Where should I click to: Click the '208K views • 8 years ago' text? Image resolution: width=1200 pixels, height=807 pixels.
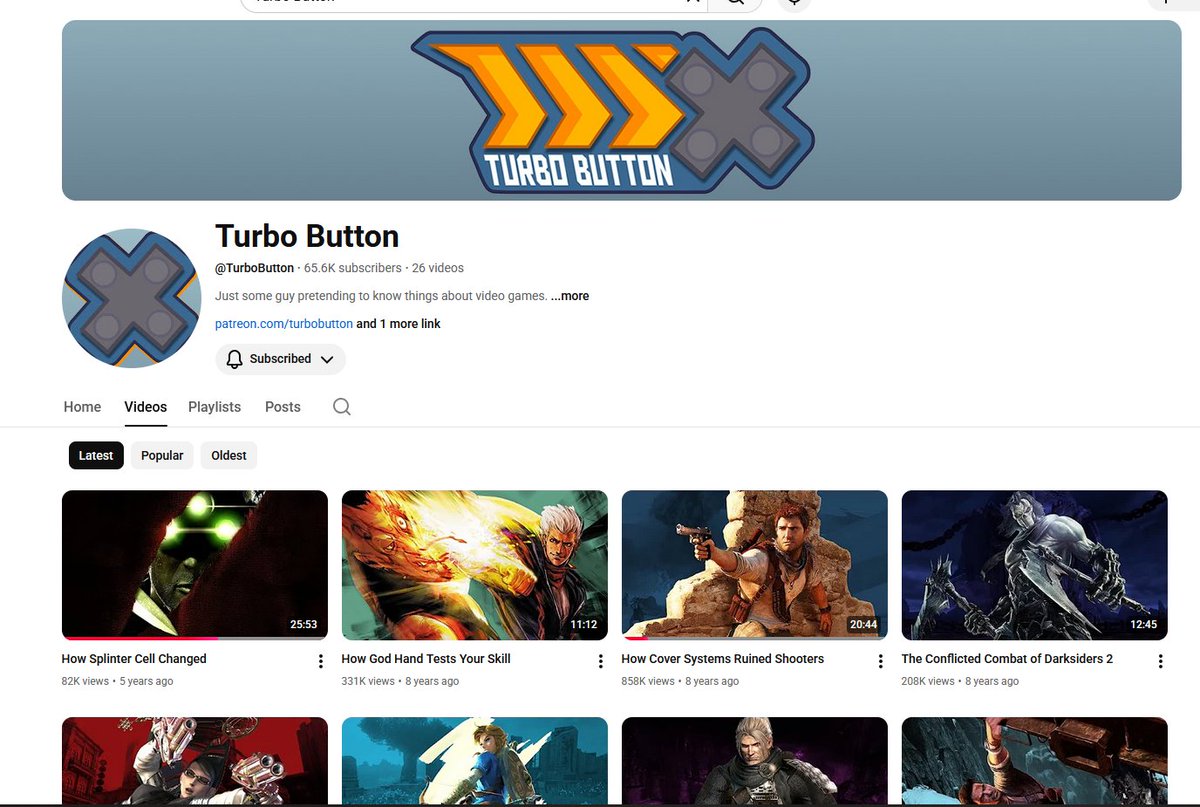coord(960,681)
